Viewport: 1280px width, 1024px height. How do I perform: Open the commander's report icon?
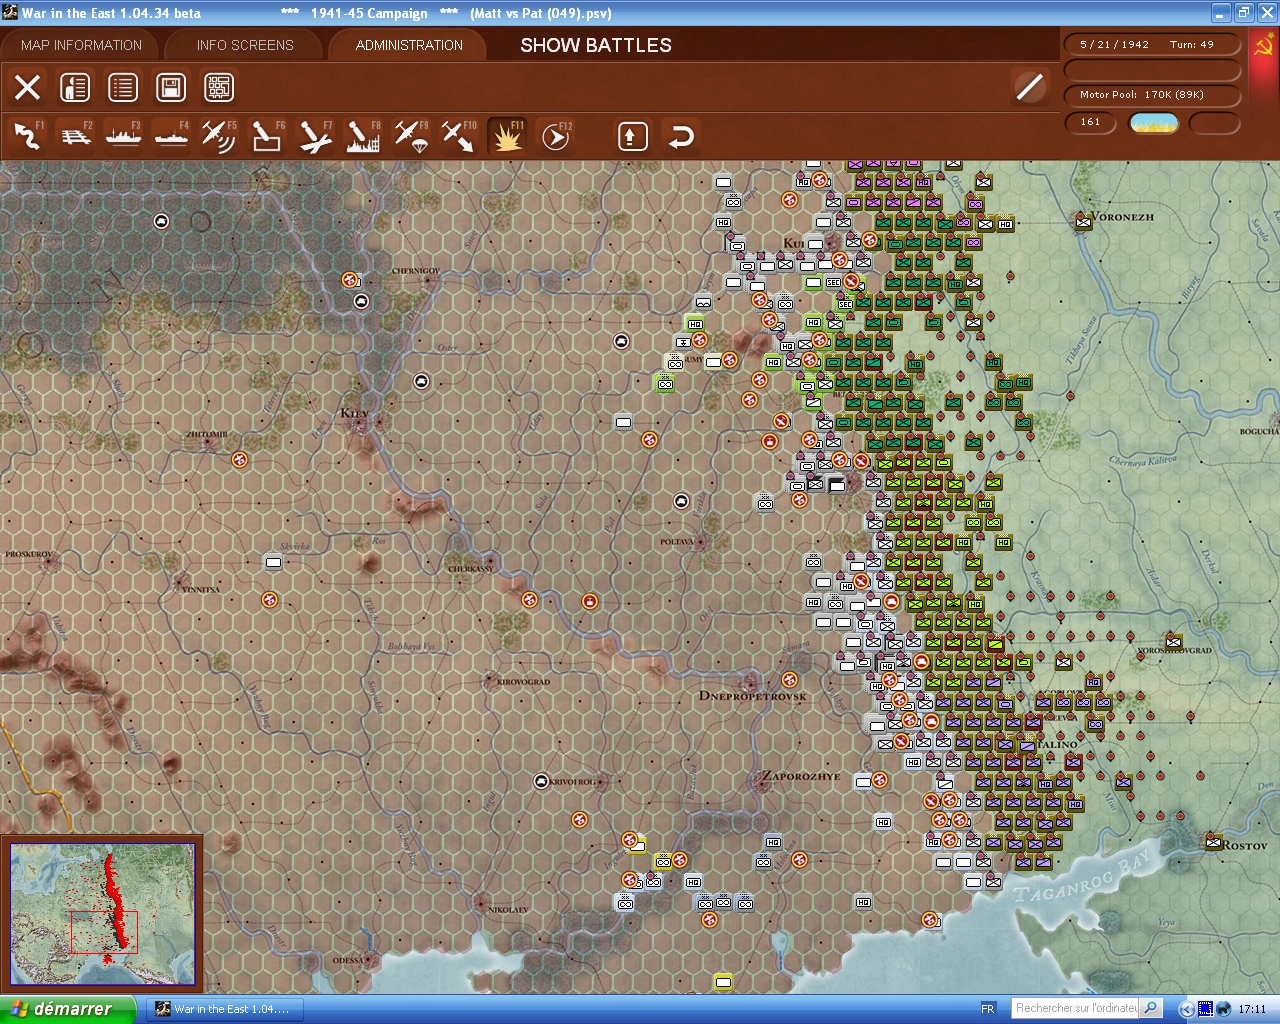coord(75,88)
